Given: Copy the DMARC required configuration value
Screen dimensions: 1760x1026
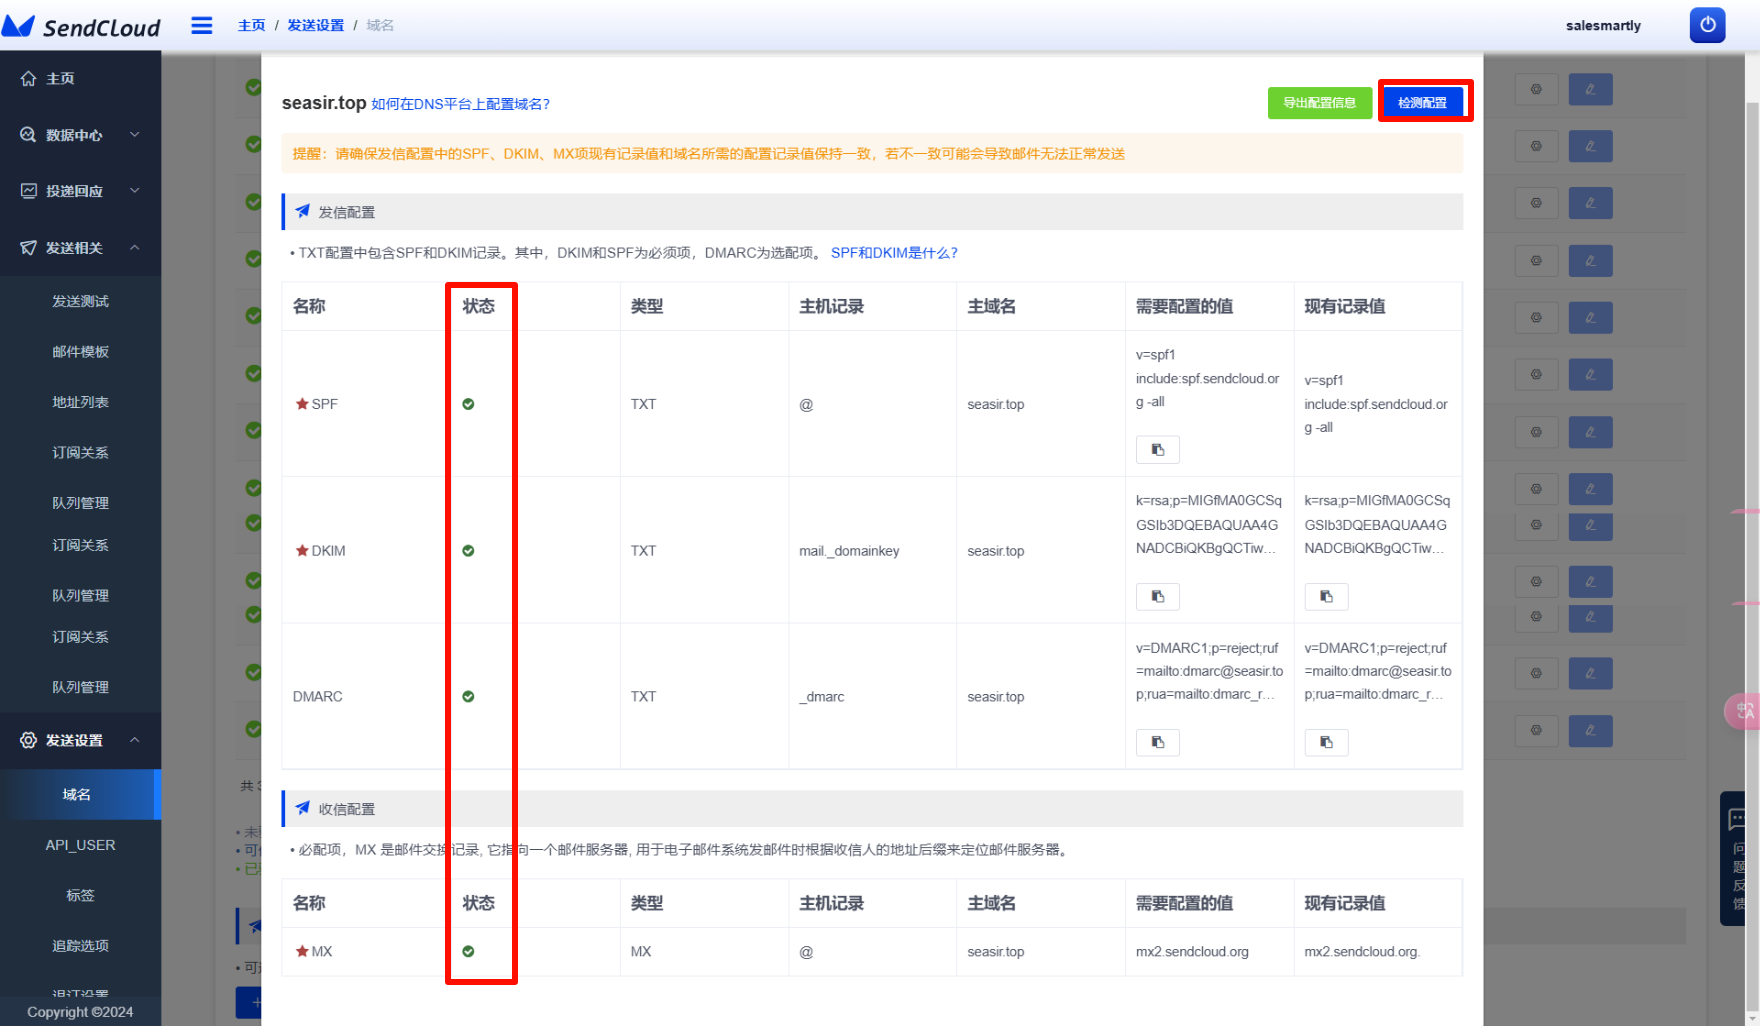Looking at the screenshot, I should [1157, 742].
